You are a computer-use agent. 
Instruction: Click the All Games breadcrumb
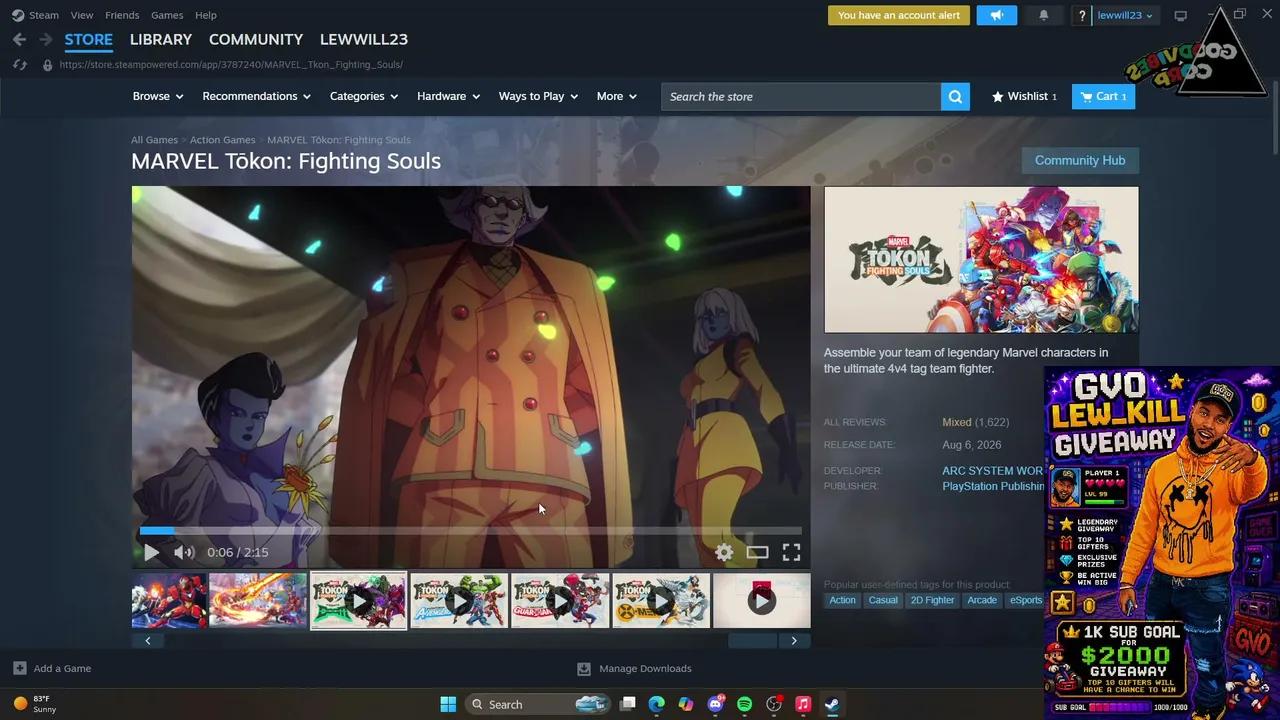coord(154,140)
